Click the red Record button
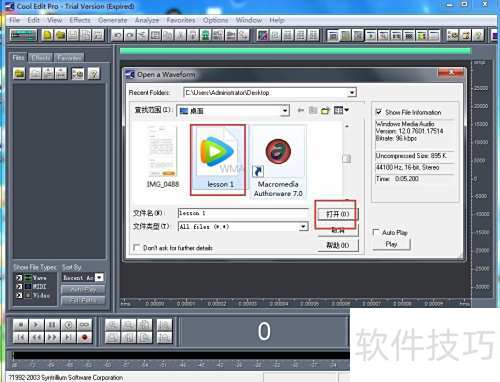The width and height of the screenshot is (500, 382). [x=84, y=338]
